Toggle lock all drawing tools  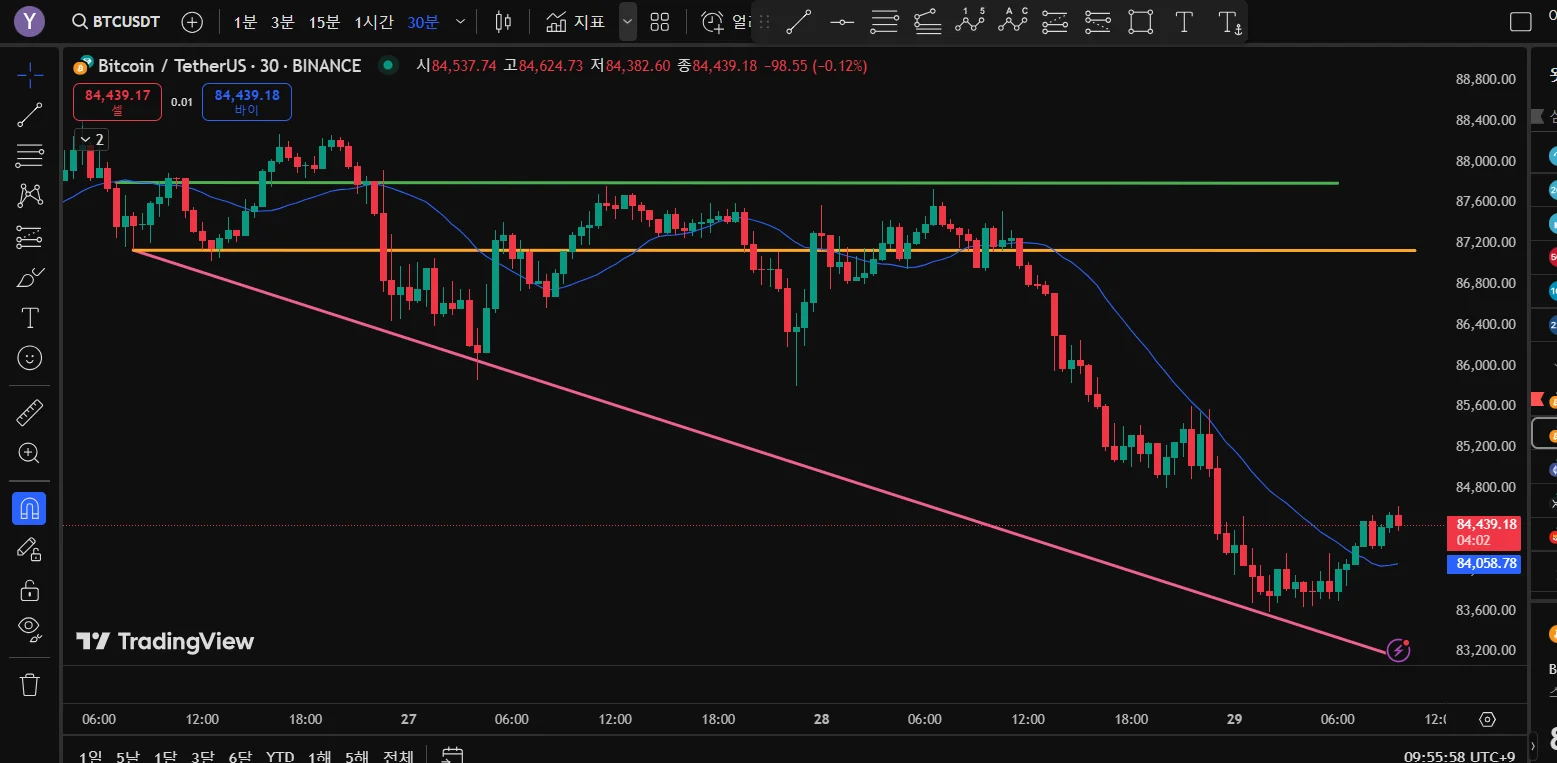click(30, 590)
